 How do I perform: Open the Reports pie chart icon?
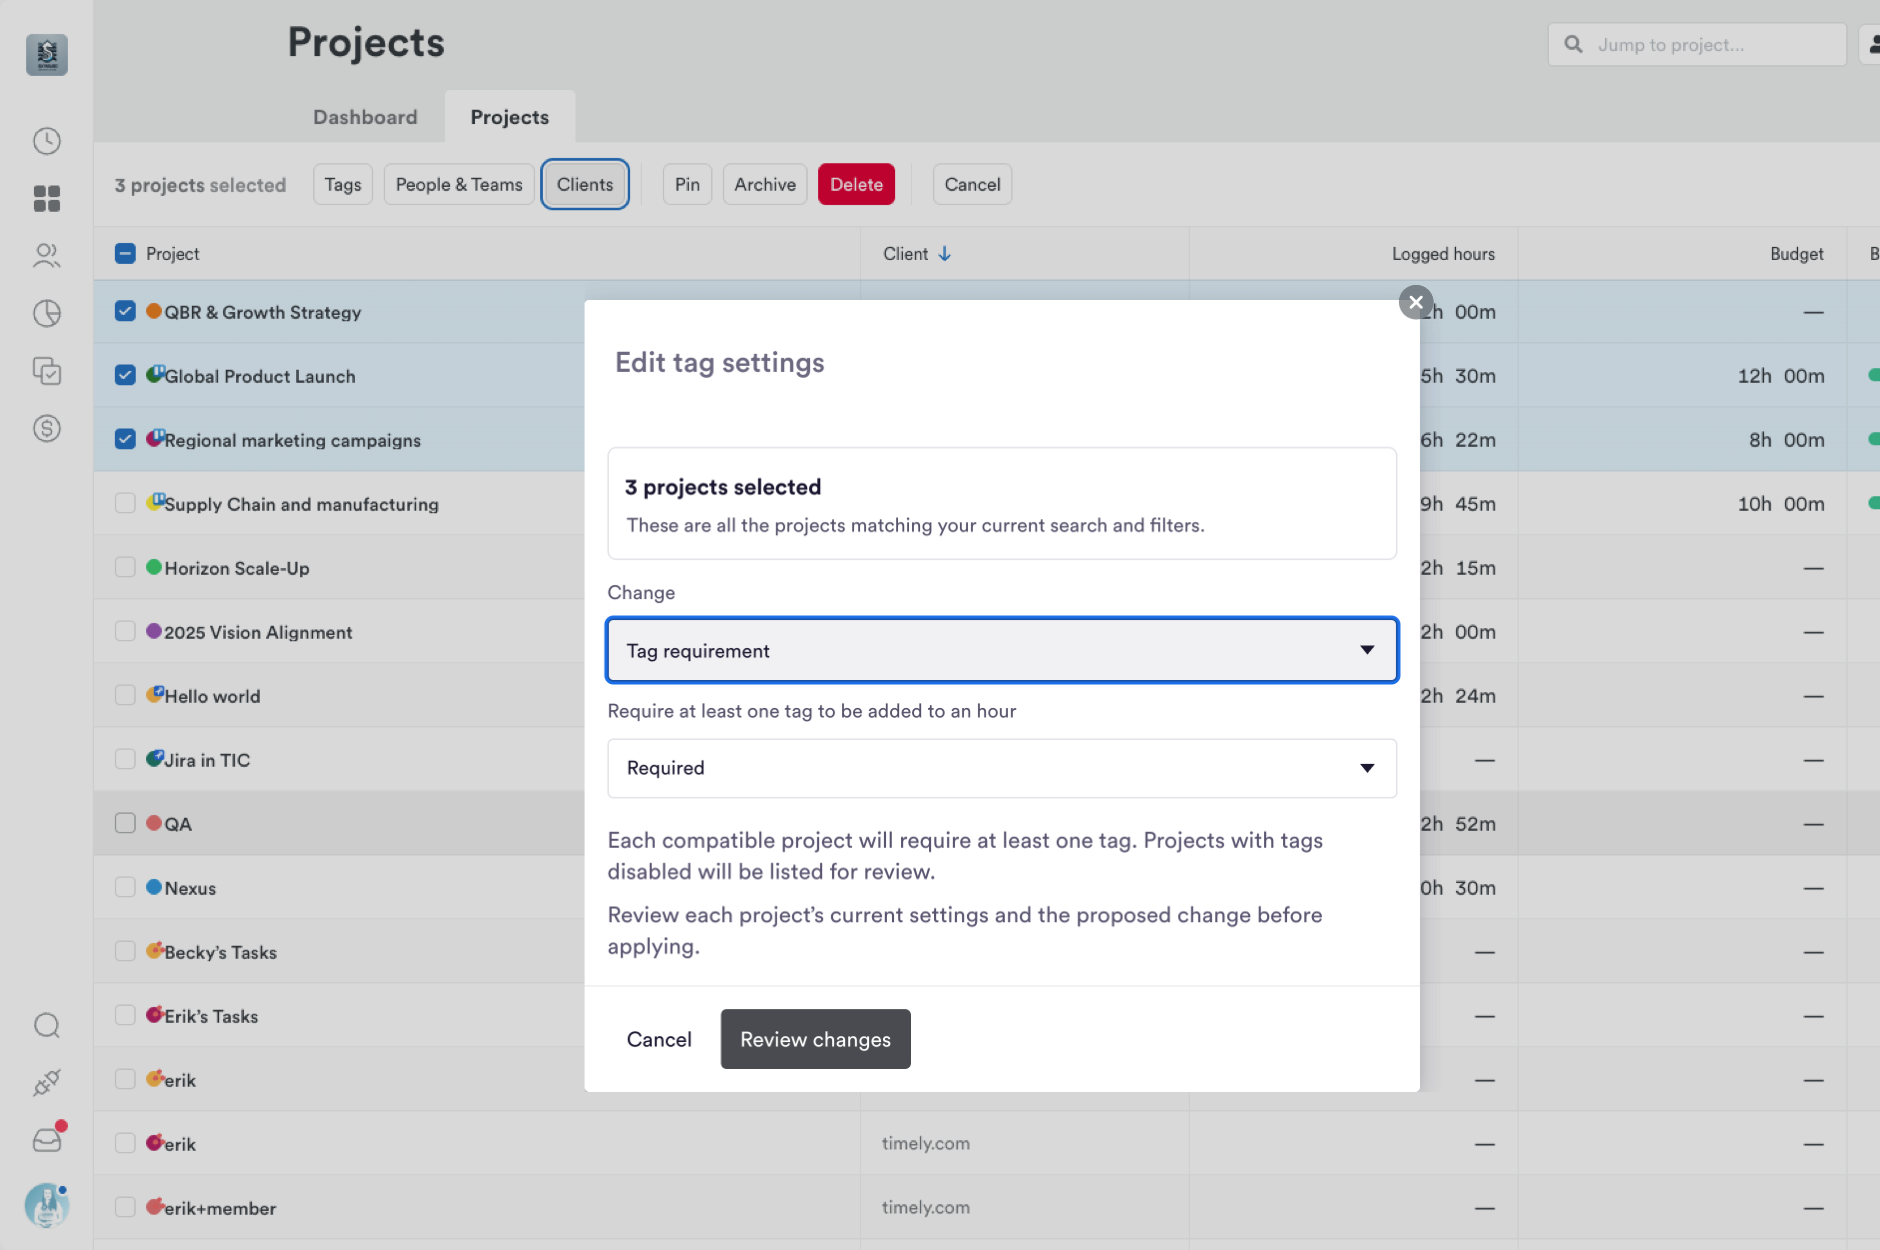point(47,314)
